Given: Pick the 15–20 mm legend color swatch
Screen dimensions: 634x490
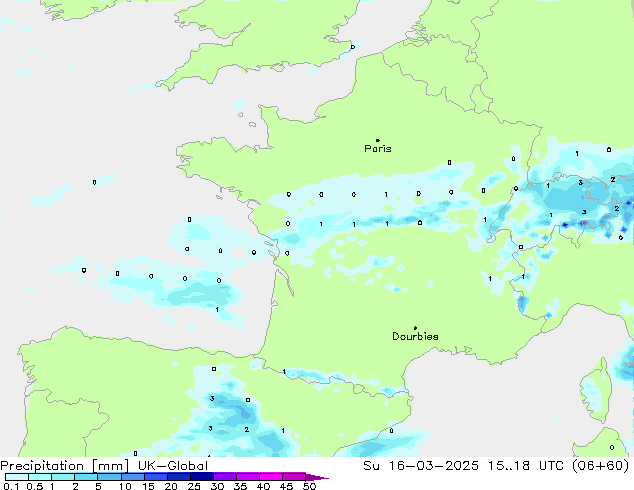Looking at the screenshot, I should tap(155, 477).
